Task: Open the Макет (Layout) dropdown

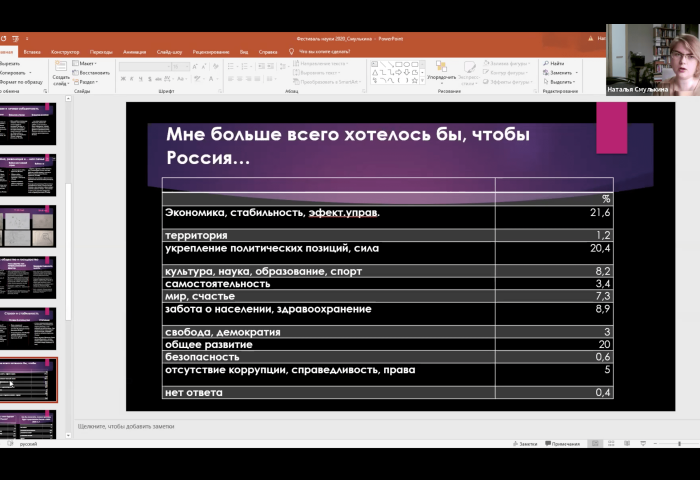Action: (88, 63)
